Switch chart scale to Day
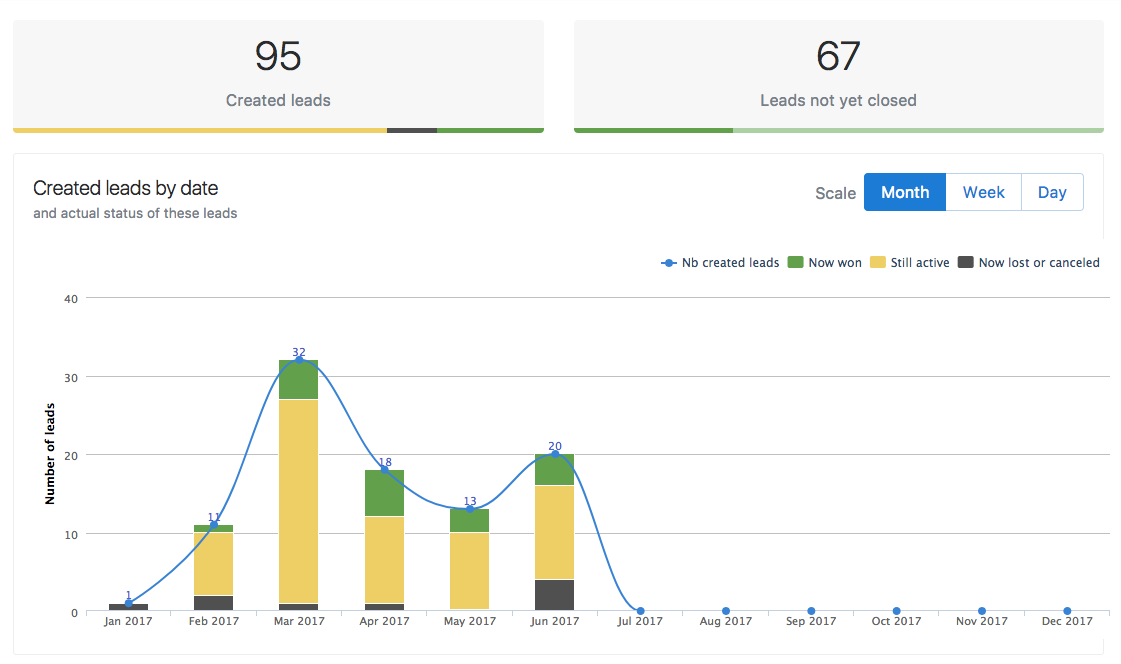 [x=1051, y=193]
